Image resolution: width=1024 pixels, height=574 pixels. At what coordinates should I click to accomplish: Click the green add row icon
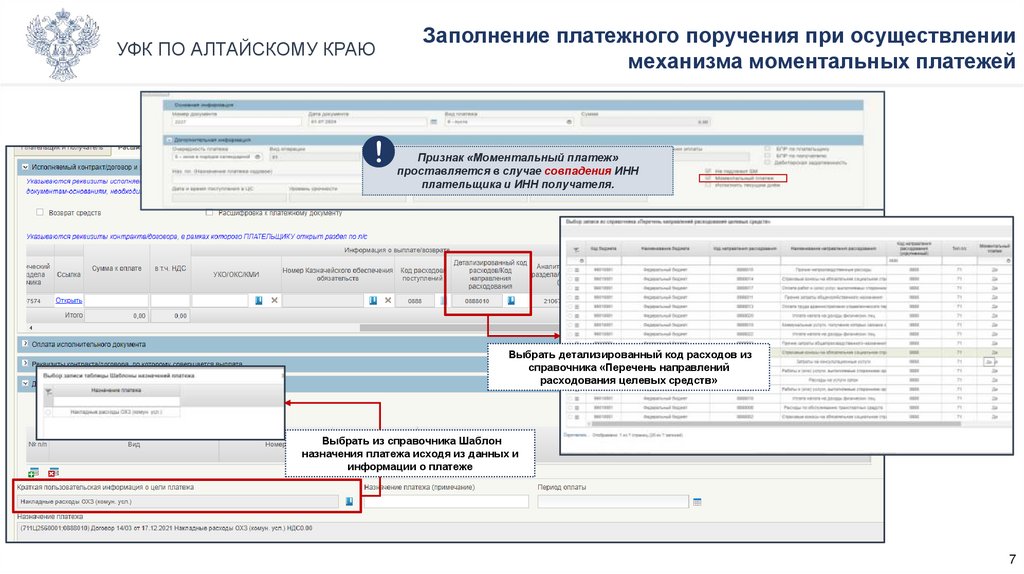tap(33, 472)
